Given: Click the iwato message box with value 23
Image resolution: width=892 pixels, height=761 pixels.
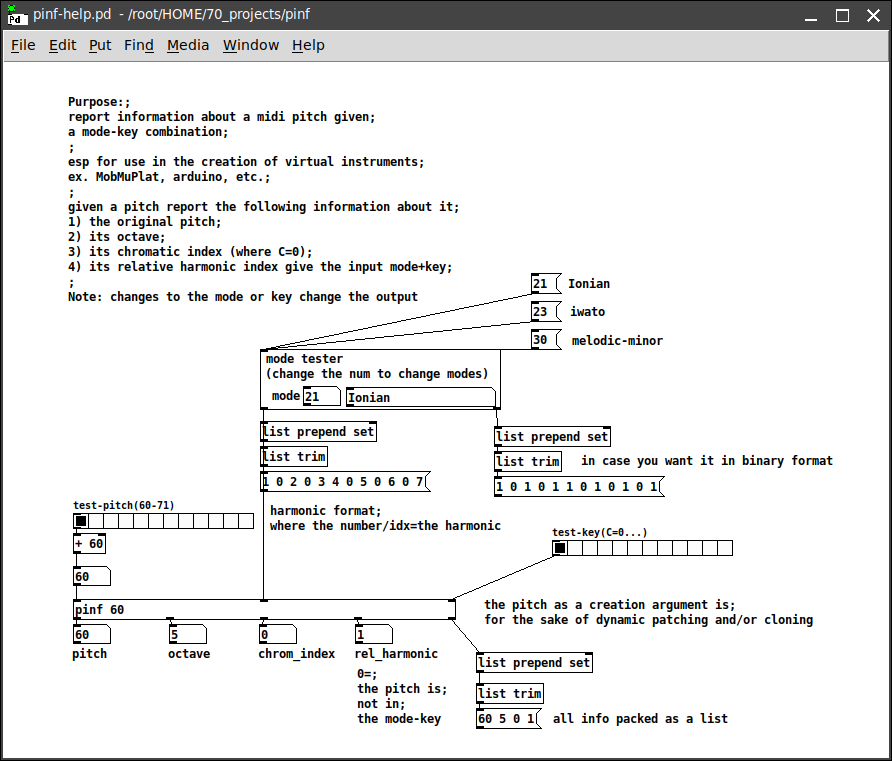Looking at the screenshot, I should click(x=546, y=312).
